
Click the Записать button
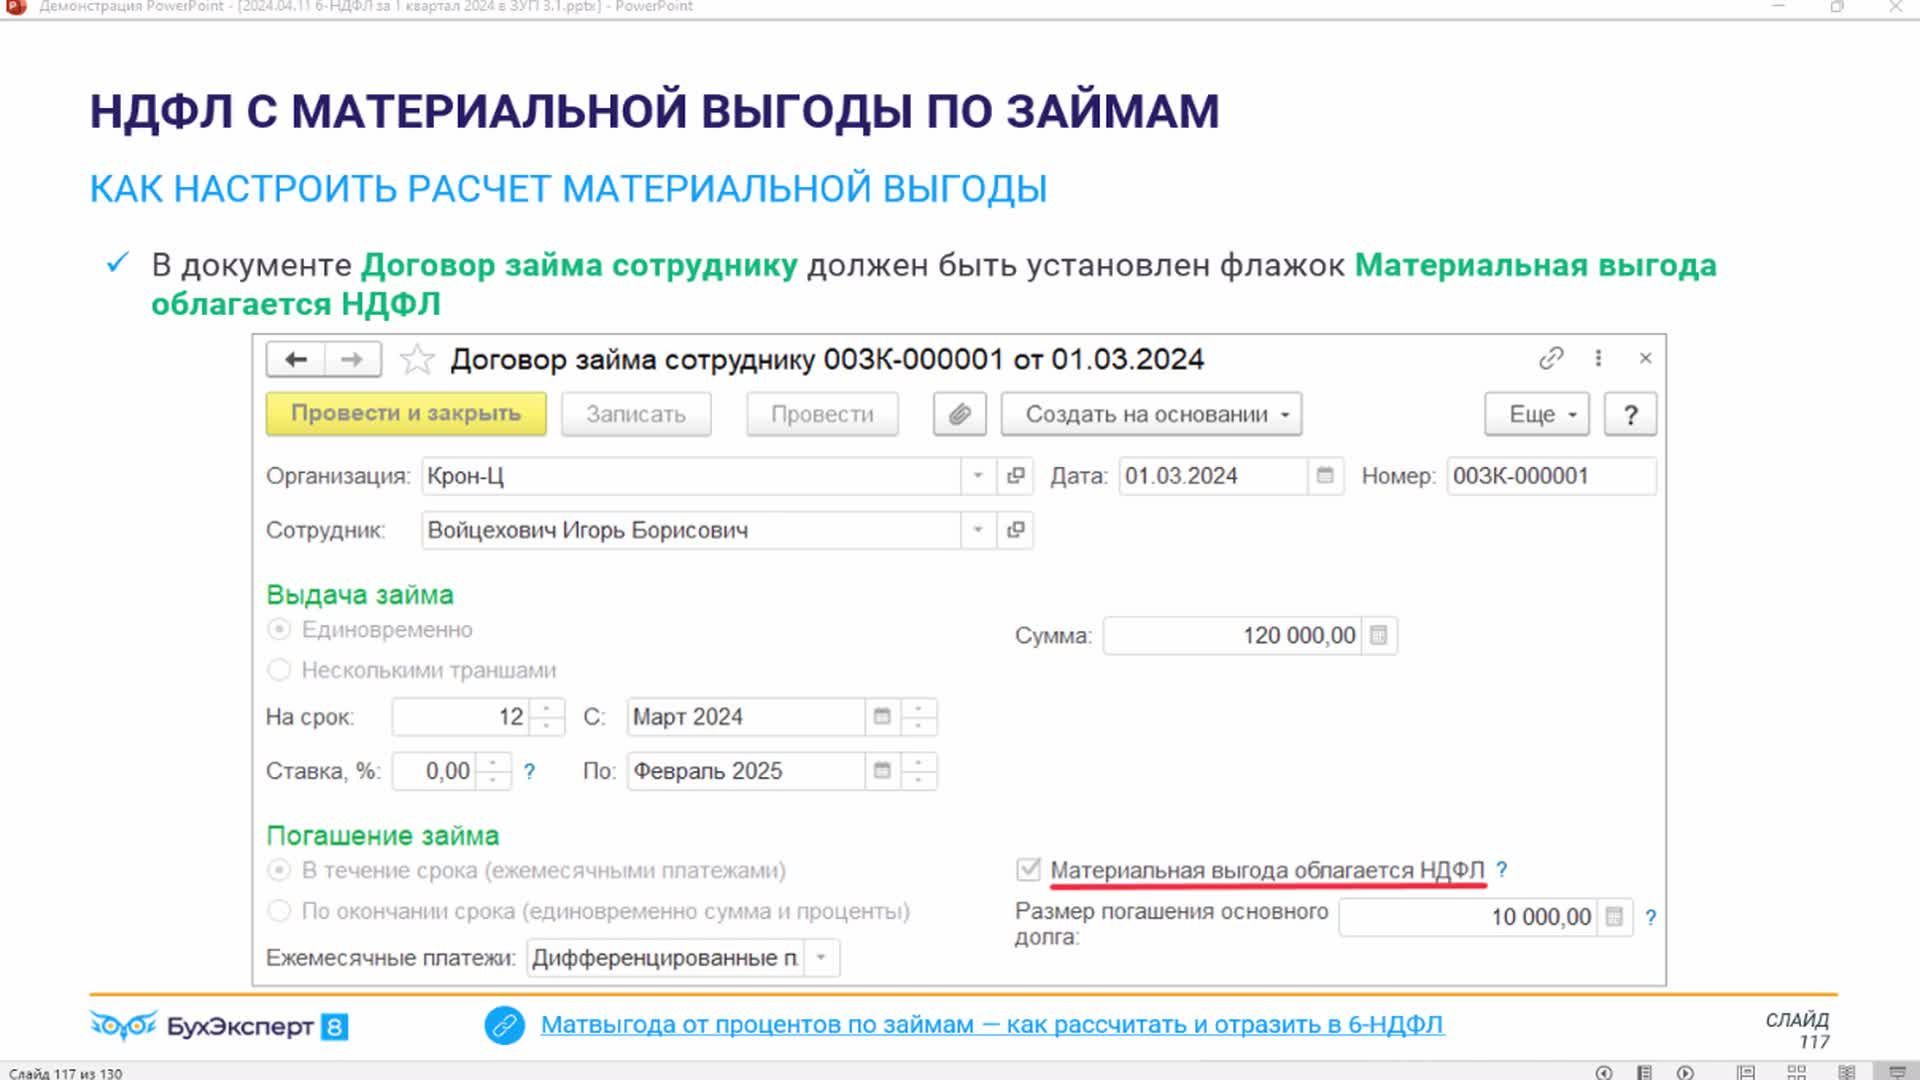point(636,414)
